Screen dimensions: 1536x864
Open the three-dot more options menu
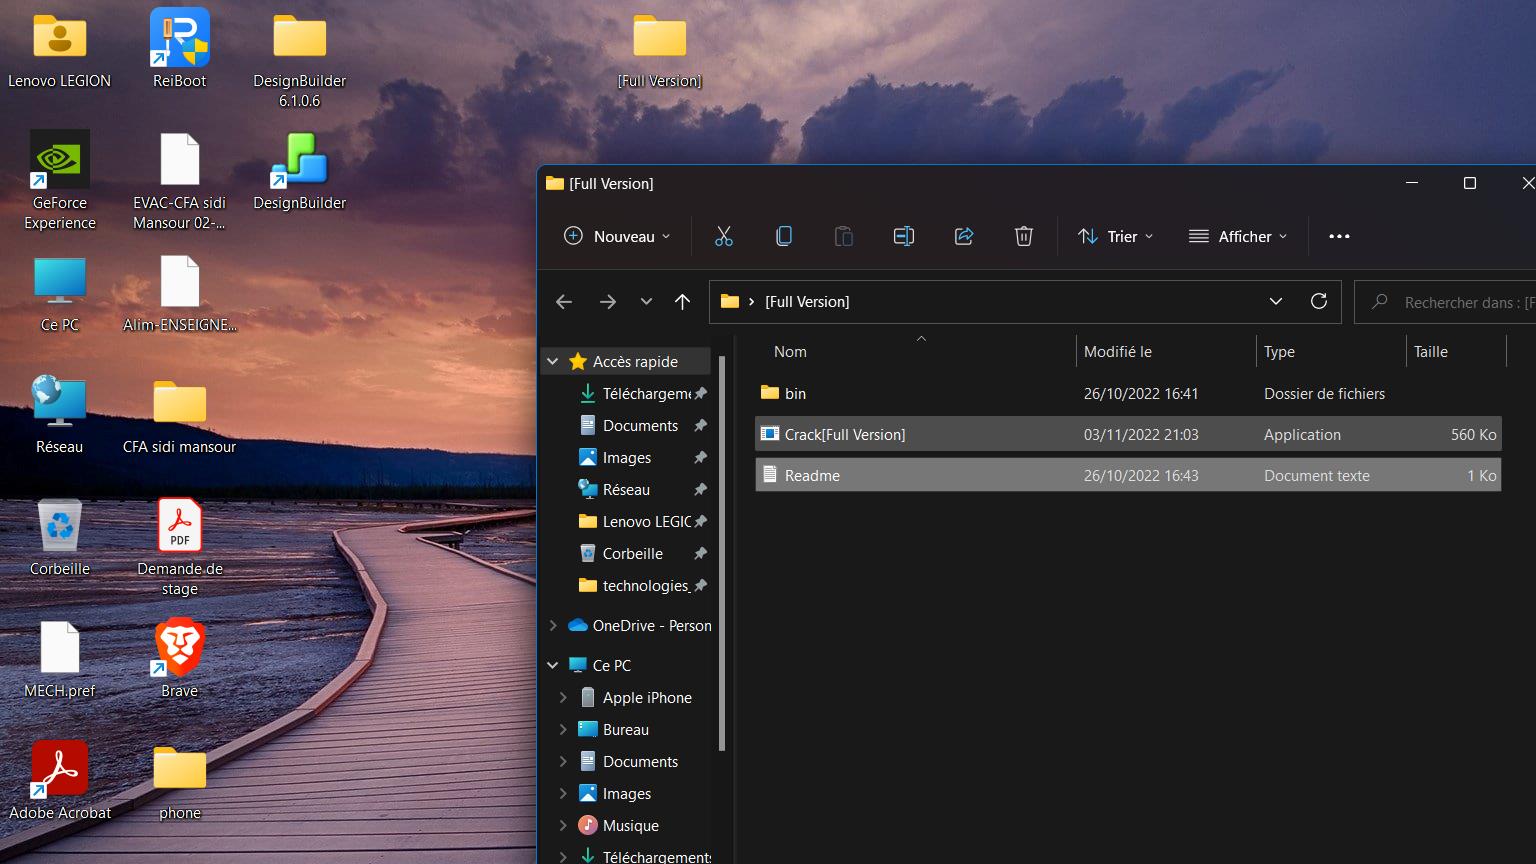[x=1339, y=236]
